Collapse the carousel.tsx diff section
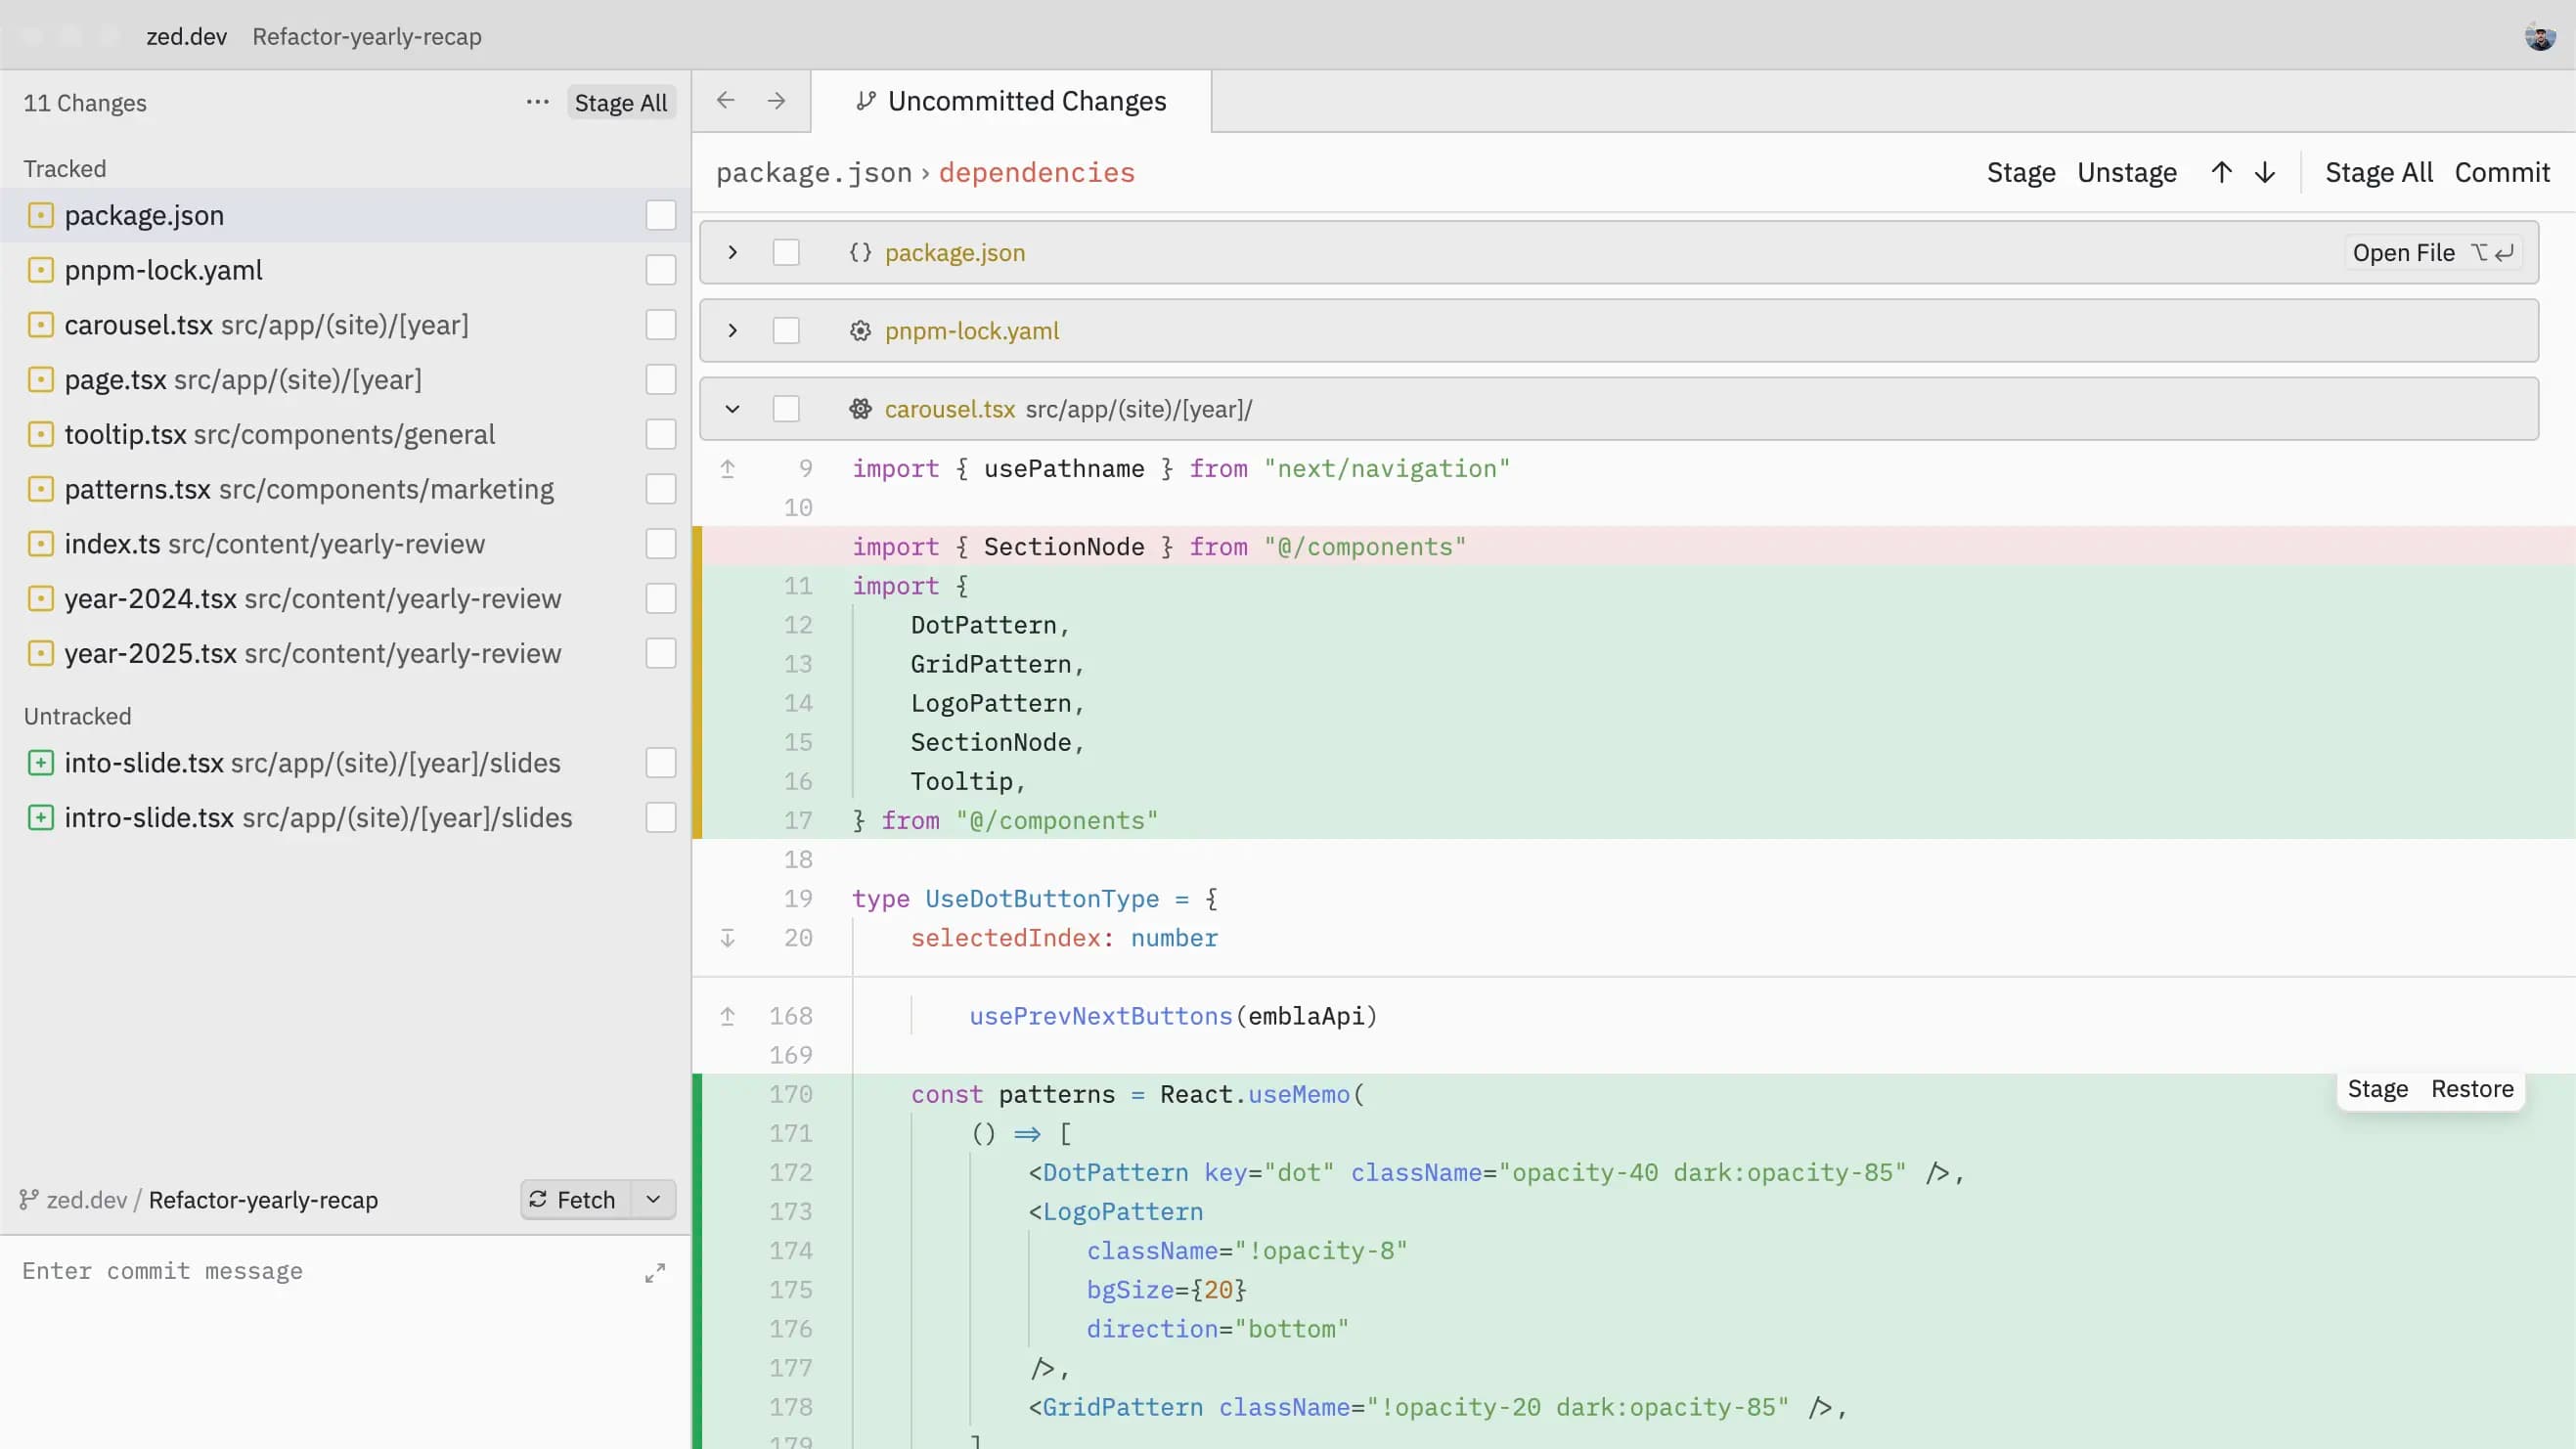The width and height of the screenshot is (2576, 1449). point(732,409)
